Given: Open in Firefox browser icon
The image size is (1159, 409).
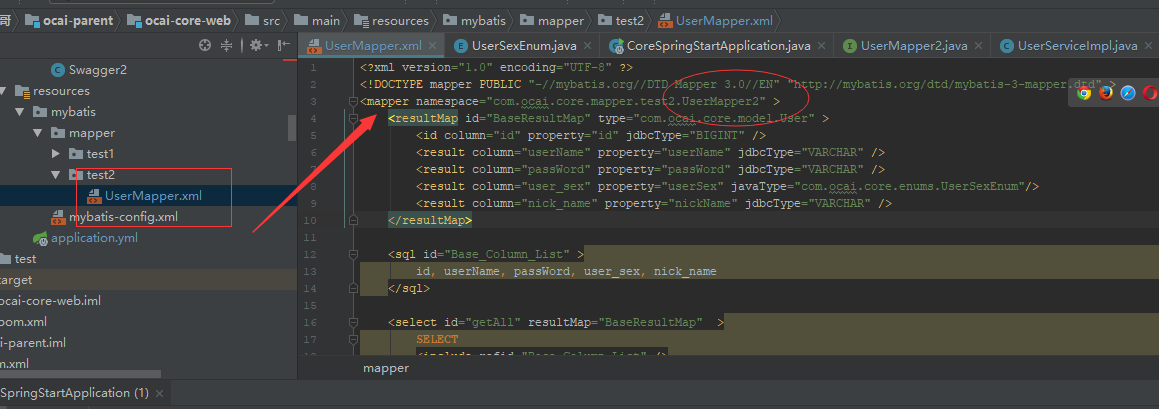Looking at the screenshot, I should (x=1106, y=92).
